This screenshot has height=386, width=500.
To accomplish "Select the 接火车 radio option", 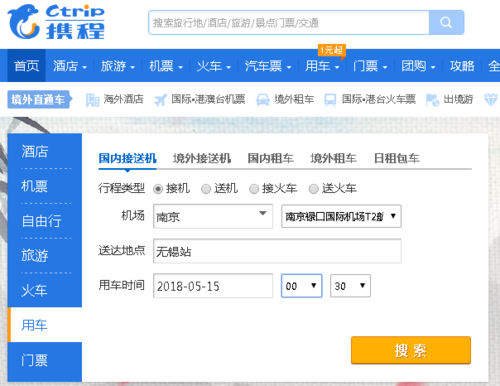I will (254, 189).
